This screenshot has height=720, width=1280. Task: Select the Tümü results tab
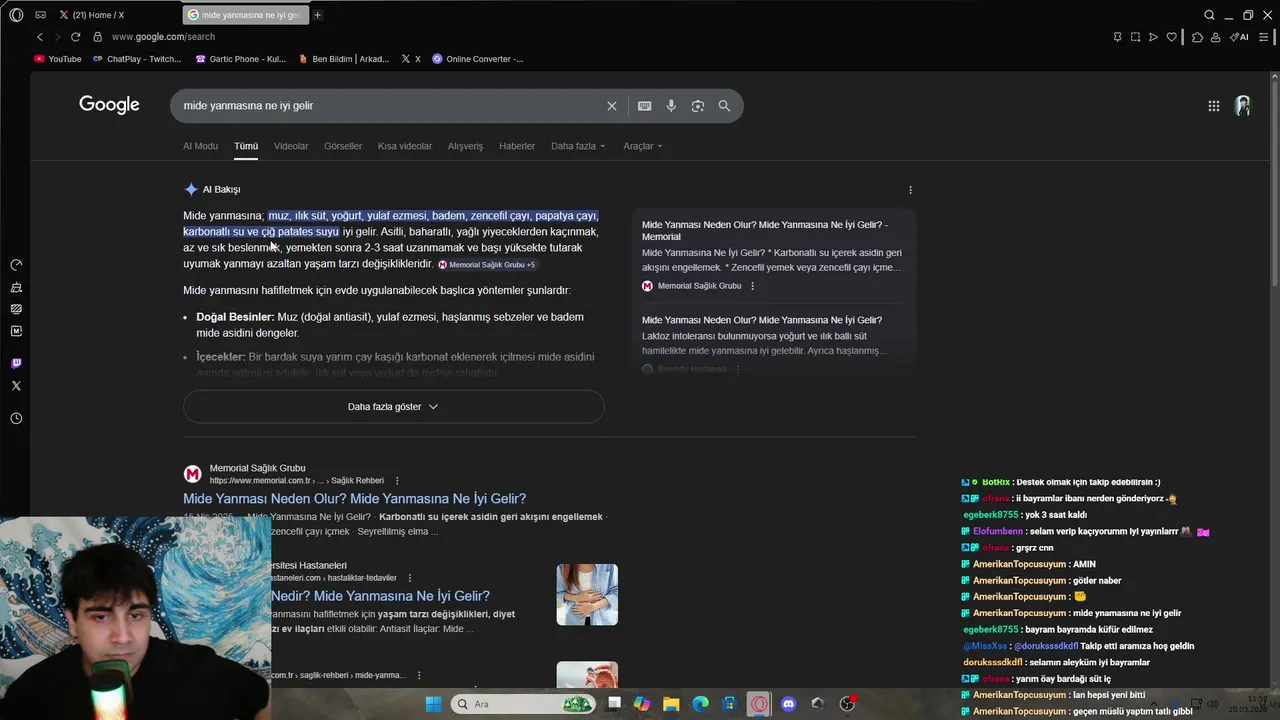246,146
